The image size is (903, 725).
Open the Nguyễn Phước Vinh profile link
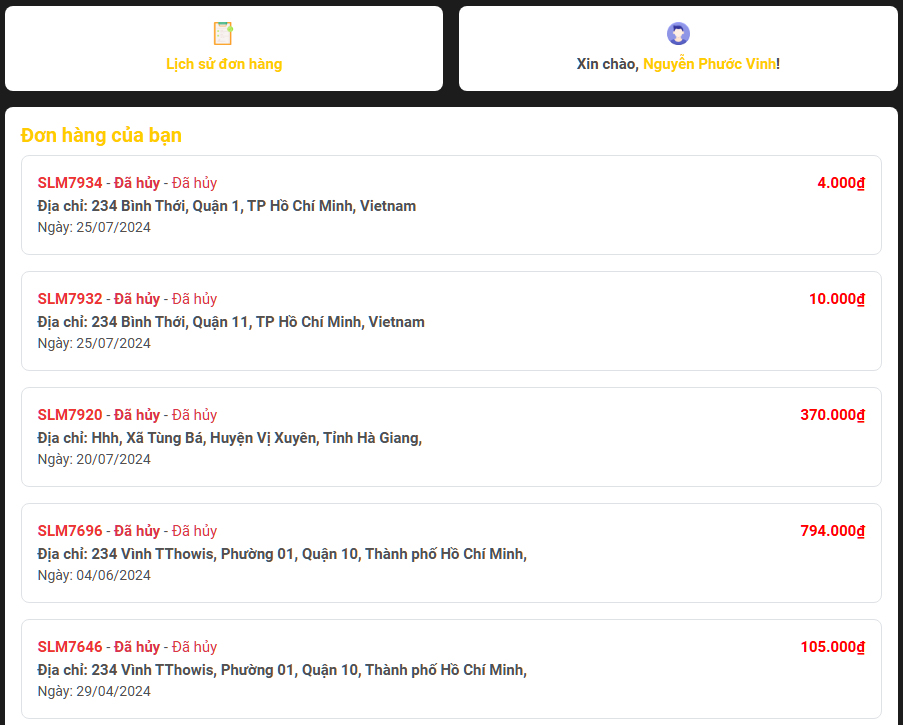tap(709, 64)
